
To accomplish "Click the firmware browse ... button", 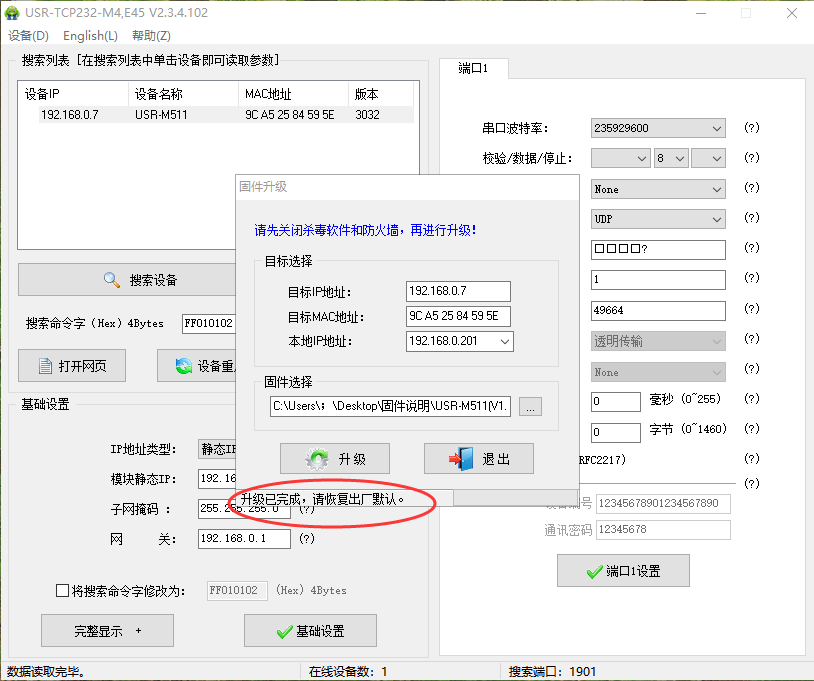I will 531,406.
